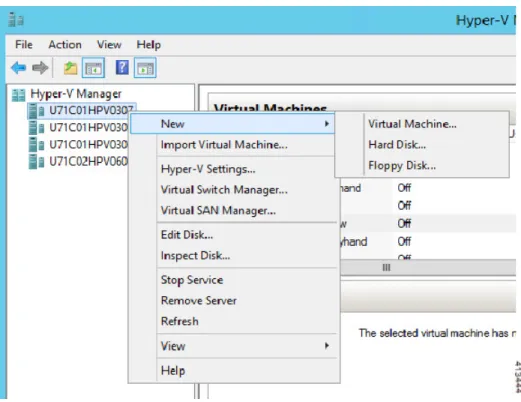
Task: Select Hyper-V Settings... menu entry
Action: point(208,169)
